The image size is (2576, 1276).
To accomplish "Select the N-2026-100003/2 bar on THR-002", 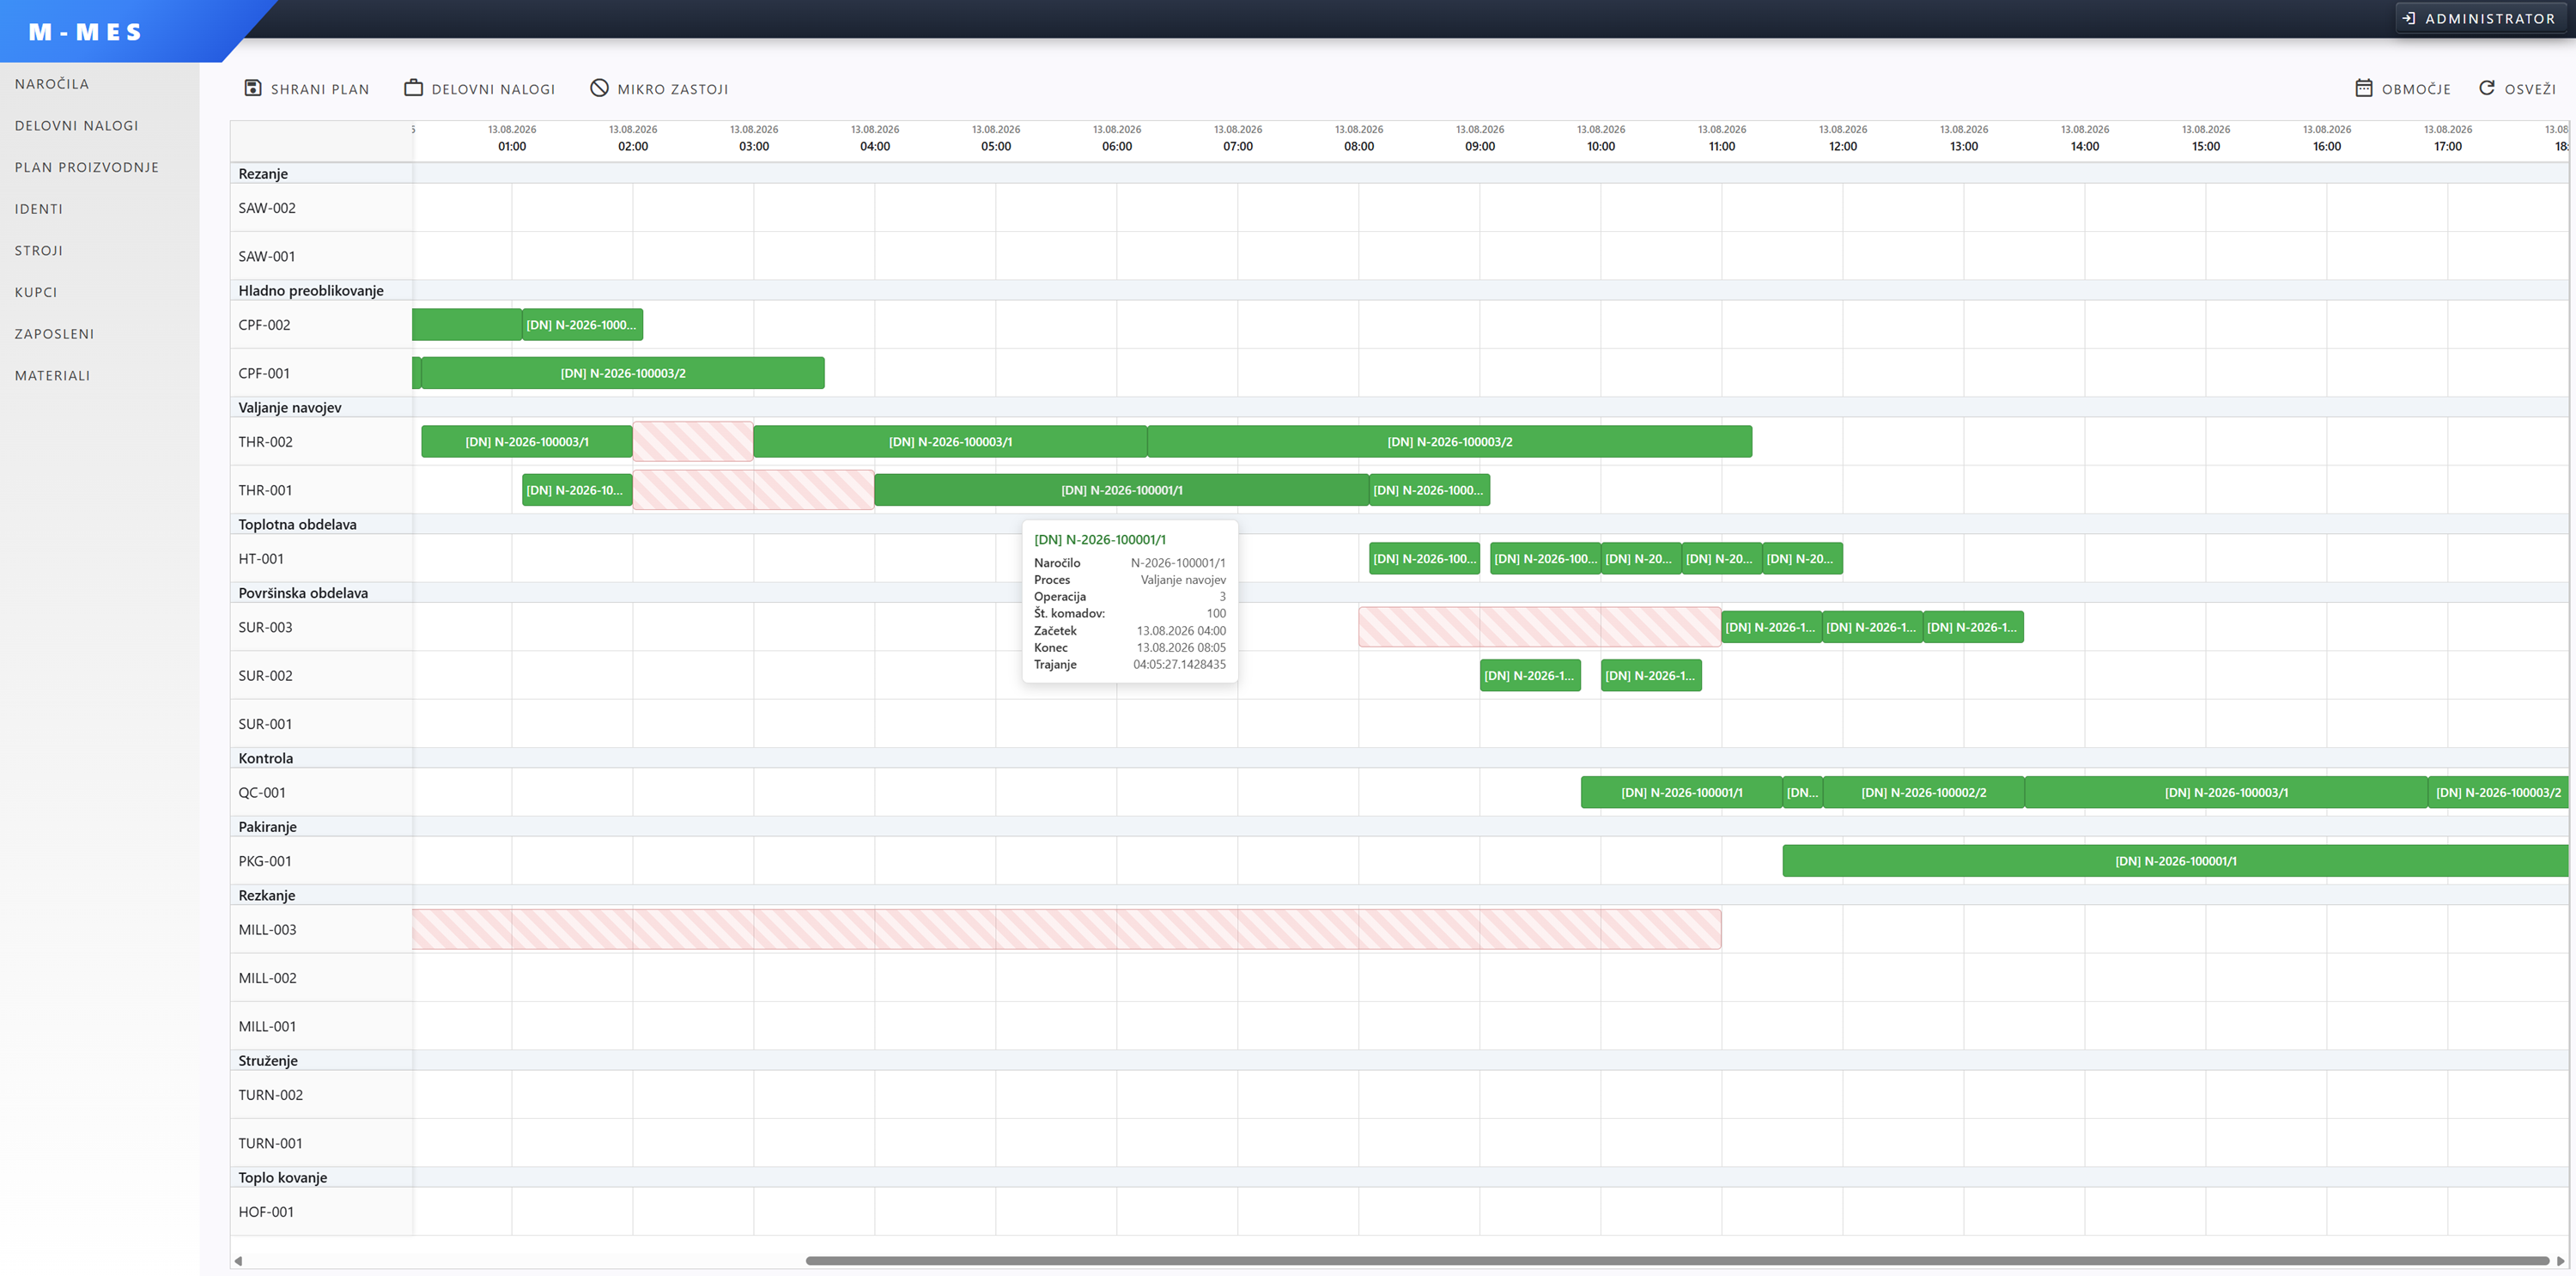I will tap(1450, 442).
